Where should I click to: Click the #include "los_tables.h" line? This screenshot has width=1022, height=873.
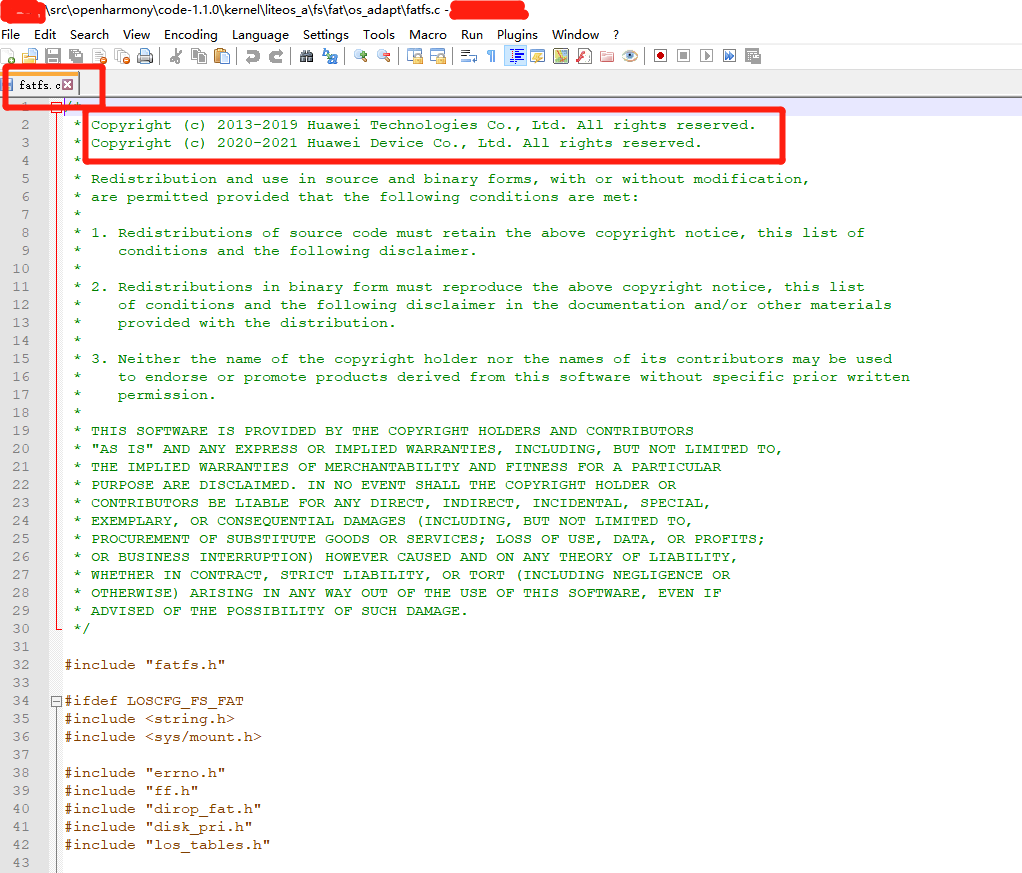pos(168,845)
